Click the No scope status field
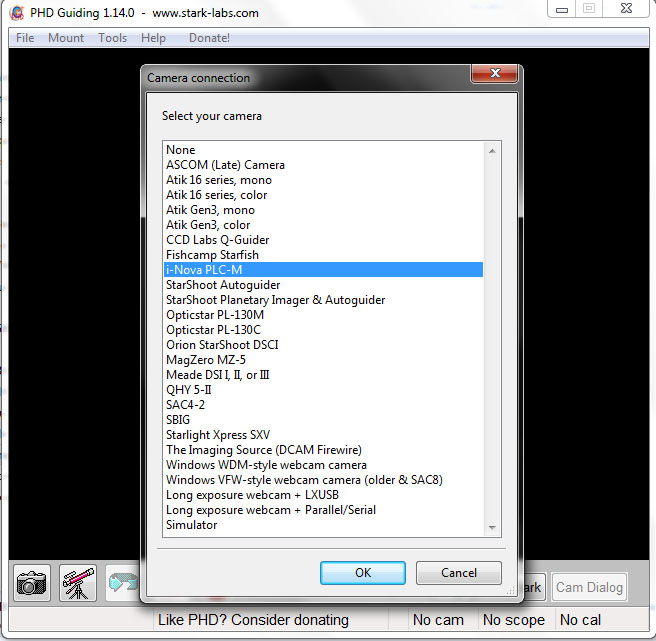Image resolution: width=656 pixels, height=641 pixels. pos(516,620)
